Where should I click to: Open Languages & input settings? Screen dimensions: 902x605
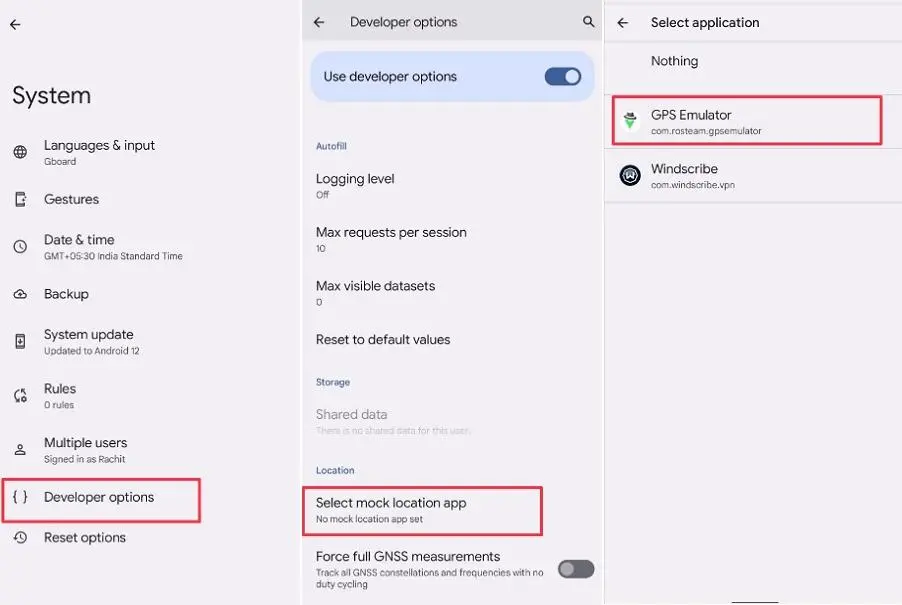pyautogui.click(x=151, y=152)
